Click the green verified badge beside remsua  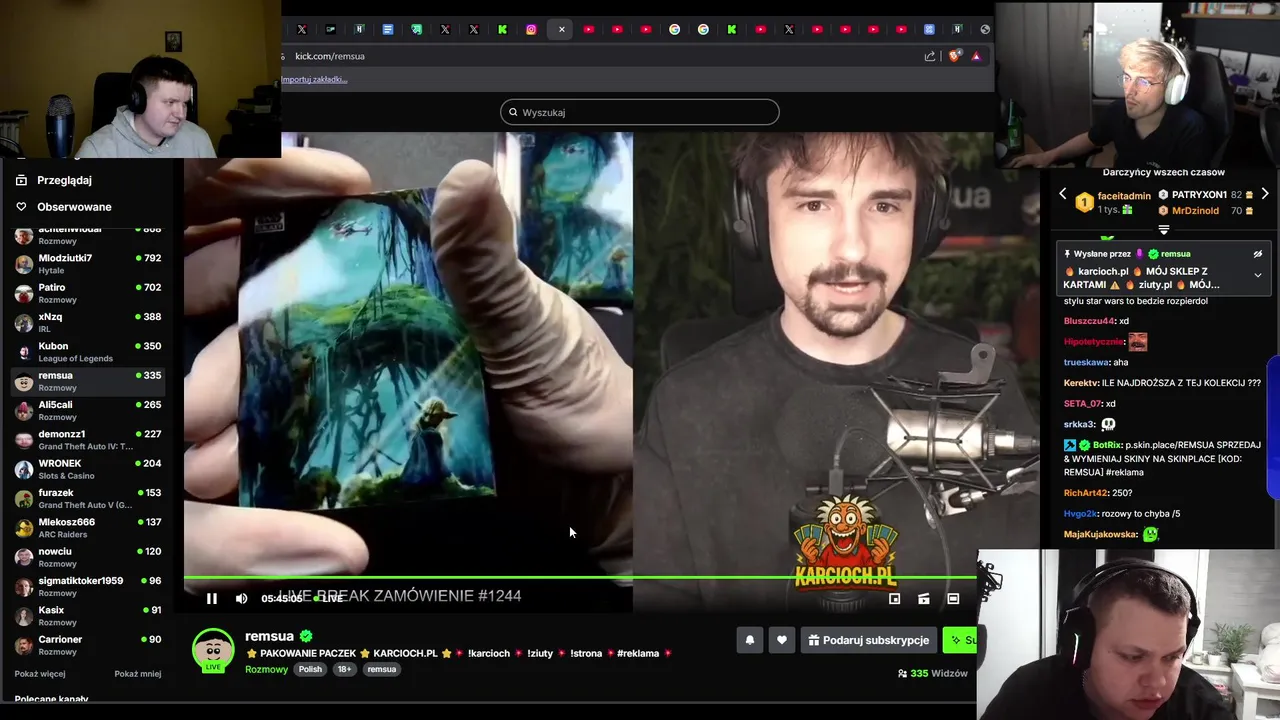tap(306, 636)
